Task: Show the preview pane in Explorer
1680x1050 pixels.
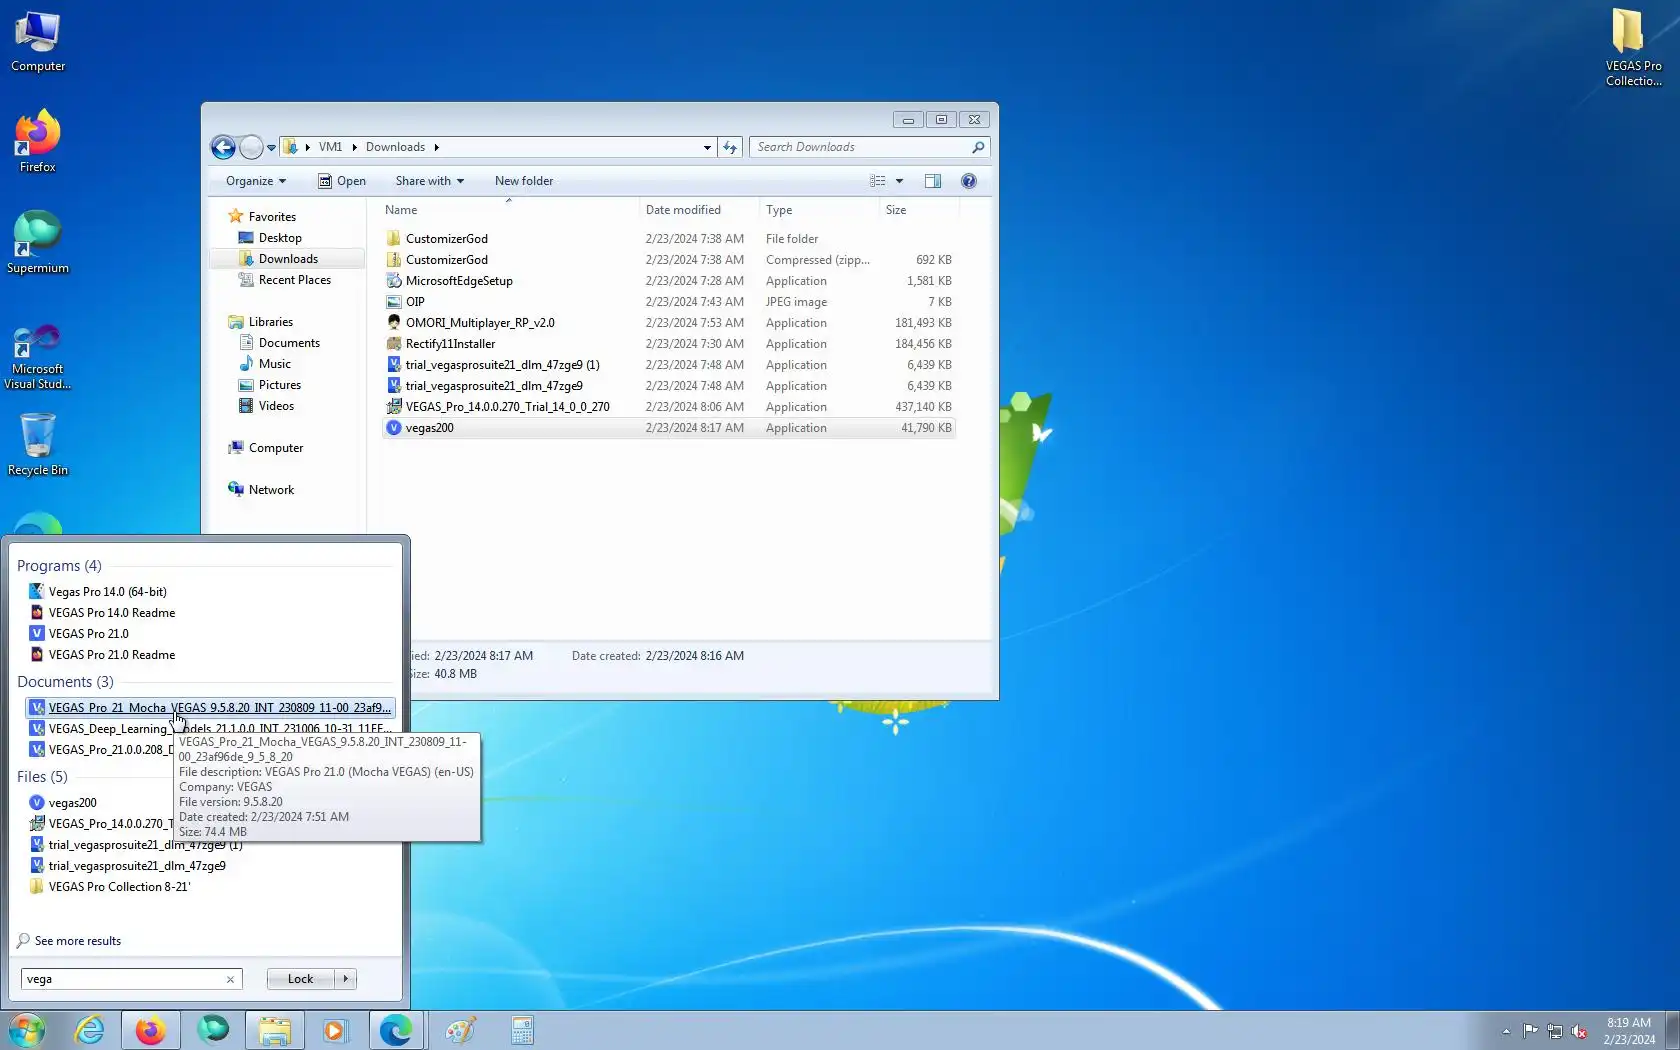Action: point(933,181)
